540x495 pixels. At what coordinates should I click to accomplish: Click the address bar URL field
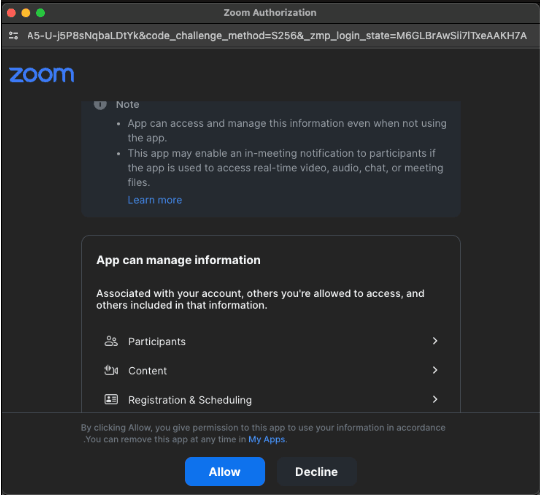click(x=277, y=35)
